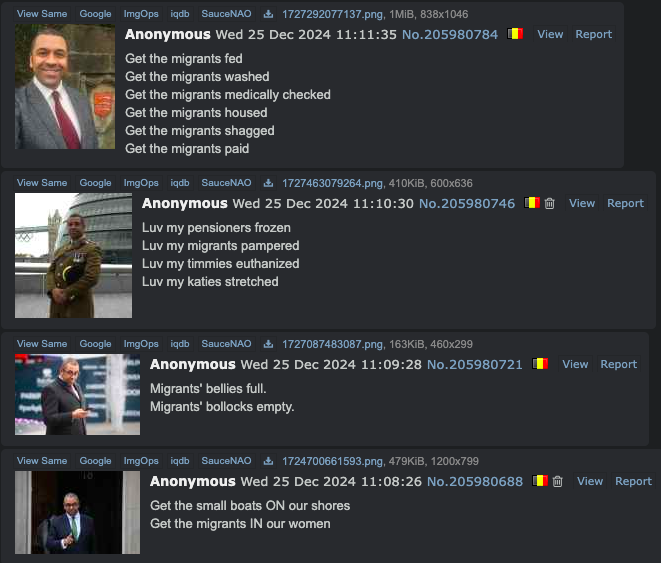
Task: Click download icon for 1727292077137.png
Action: (x=268, y=14)
